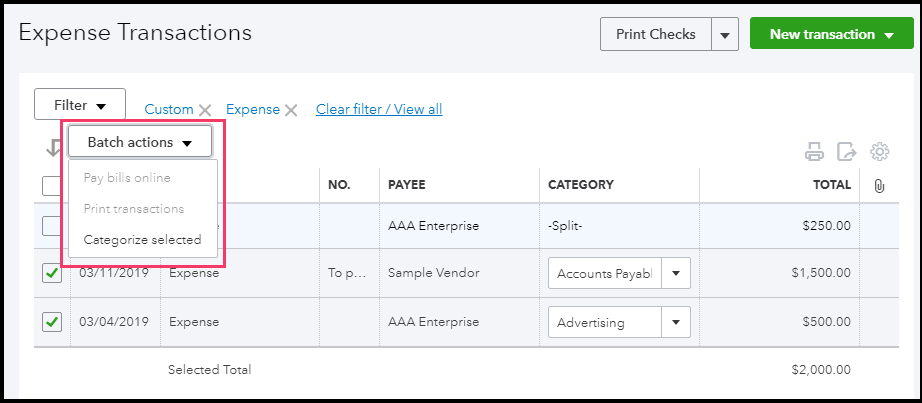Expand the arrow next to Print Checks
This screenshot has width=922, height=403.
point(725,34)
